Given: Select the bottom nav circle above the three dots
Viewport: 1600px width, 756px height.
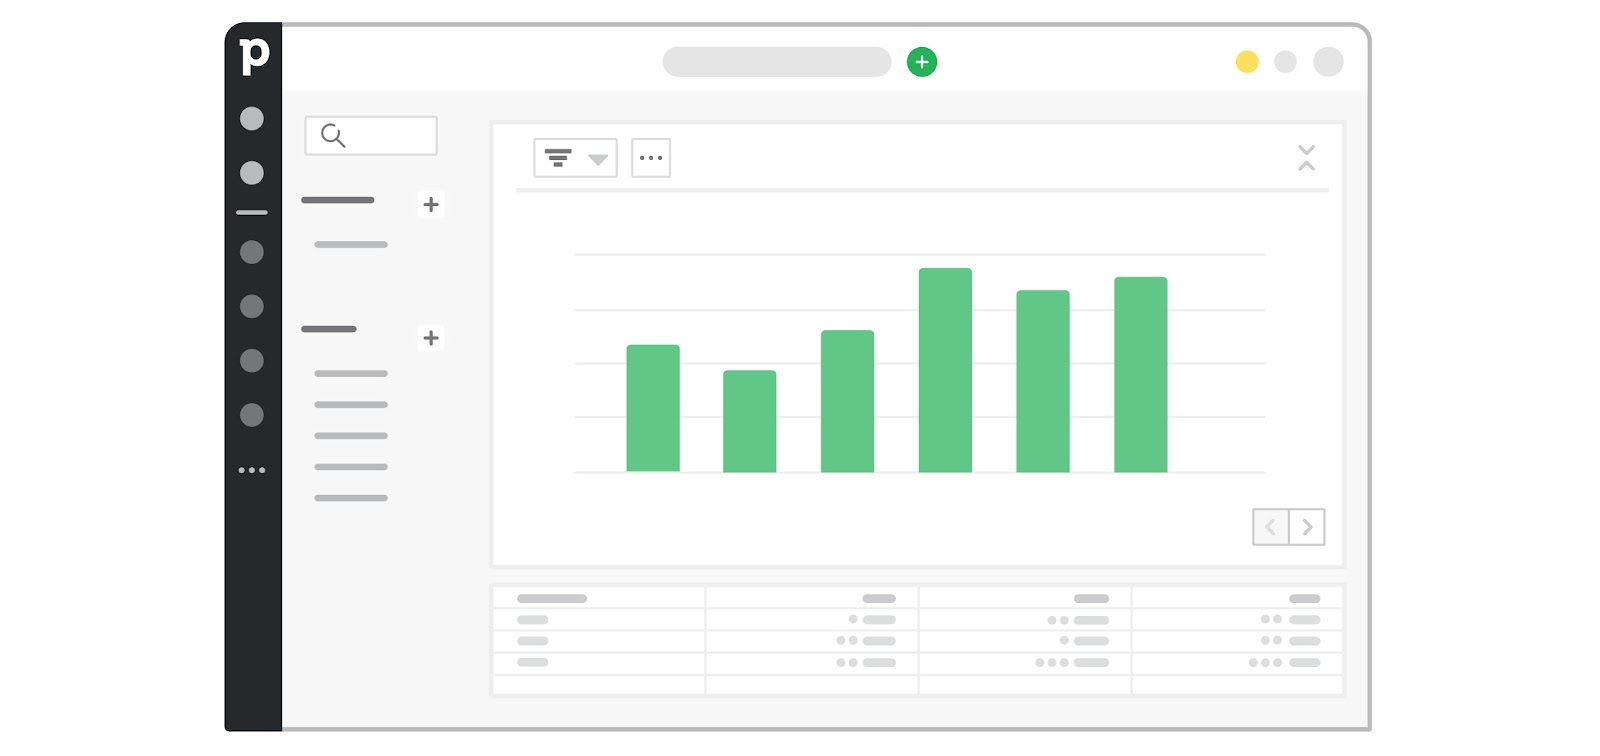Looking at the screenshot, I should [252, 415].
